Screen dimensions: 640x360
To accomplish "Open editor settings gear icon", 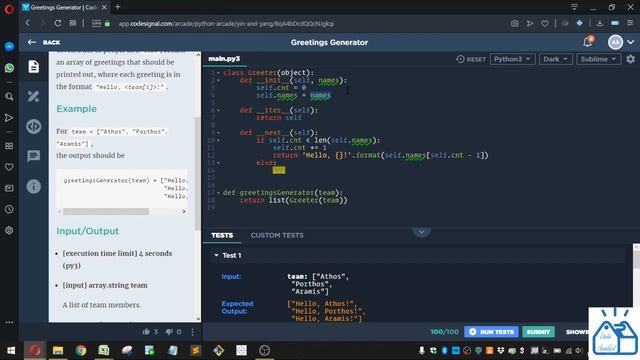I will (631, 59).
